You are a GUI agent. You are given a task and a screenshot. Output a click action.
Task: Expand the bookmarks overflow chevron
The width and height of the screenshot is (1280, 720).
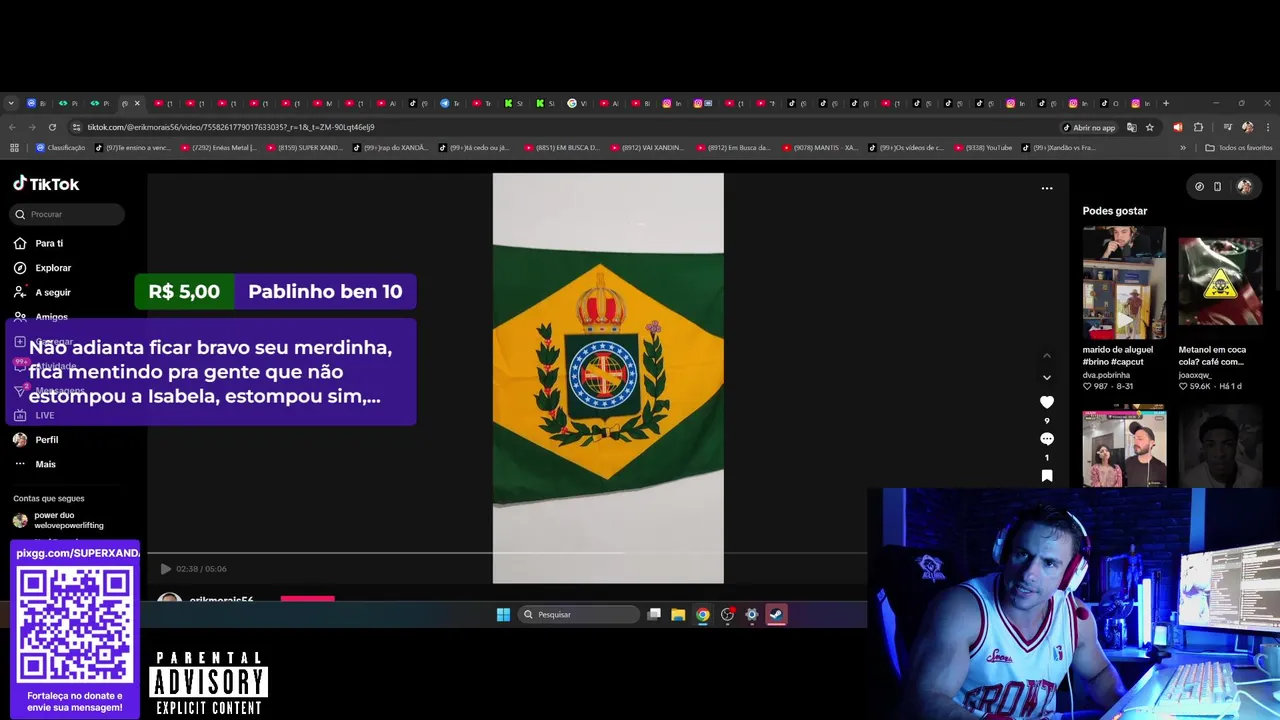pyautogui.click(x=1183, y=148)
